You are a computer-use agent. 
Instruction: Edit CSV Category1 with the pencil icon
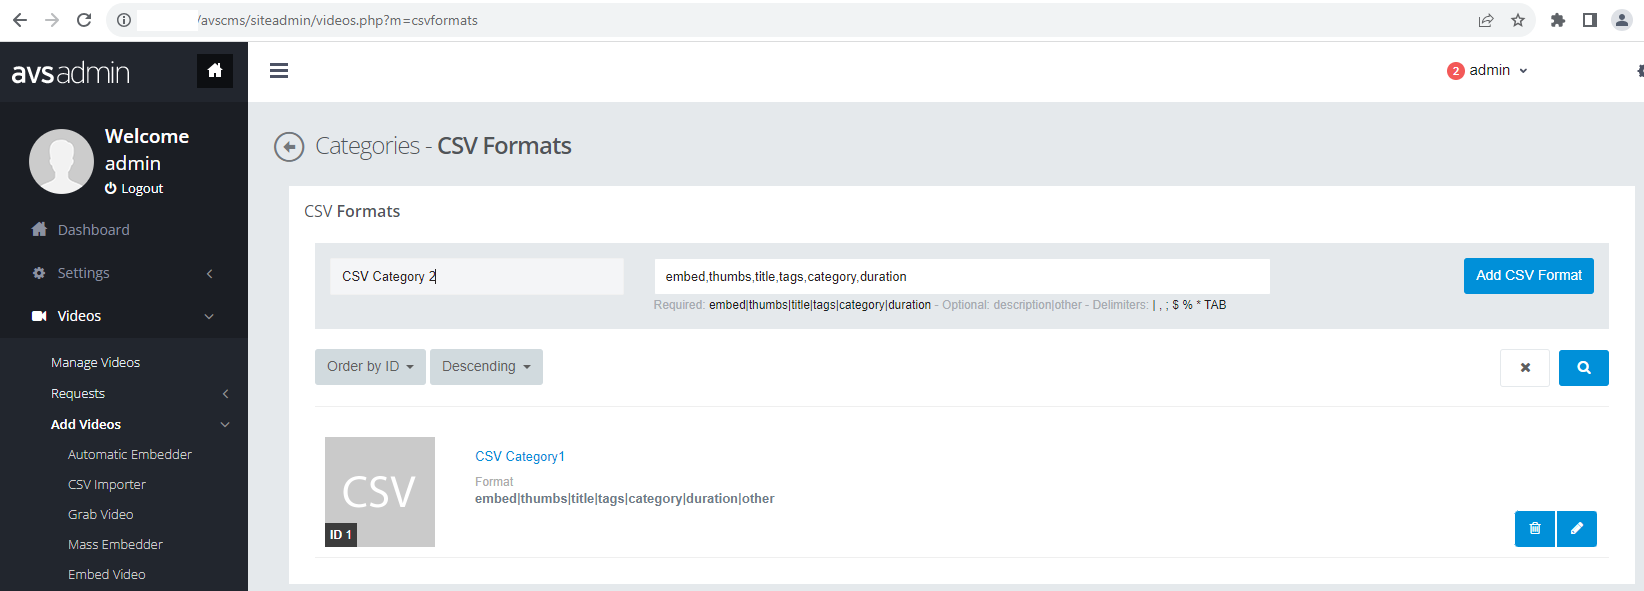coord(1577,529)
